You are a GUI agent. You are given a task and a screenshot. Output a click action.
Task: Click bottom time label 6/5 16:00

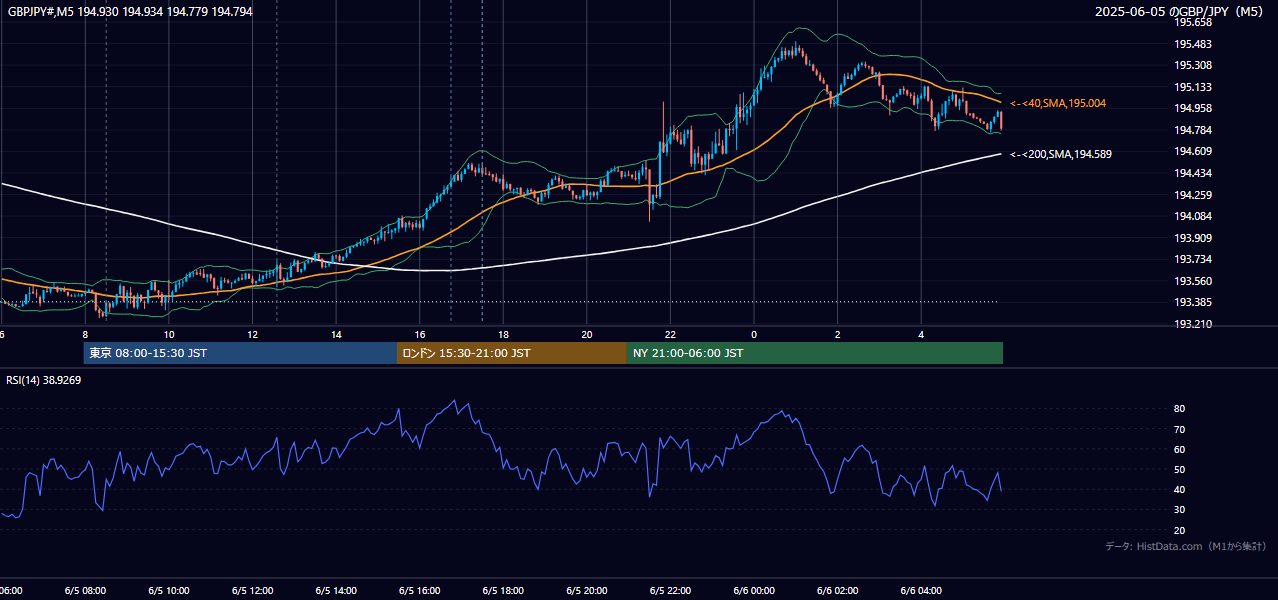[420, 591]
